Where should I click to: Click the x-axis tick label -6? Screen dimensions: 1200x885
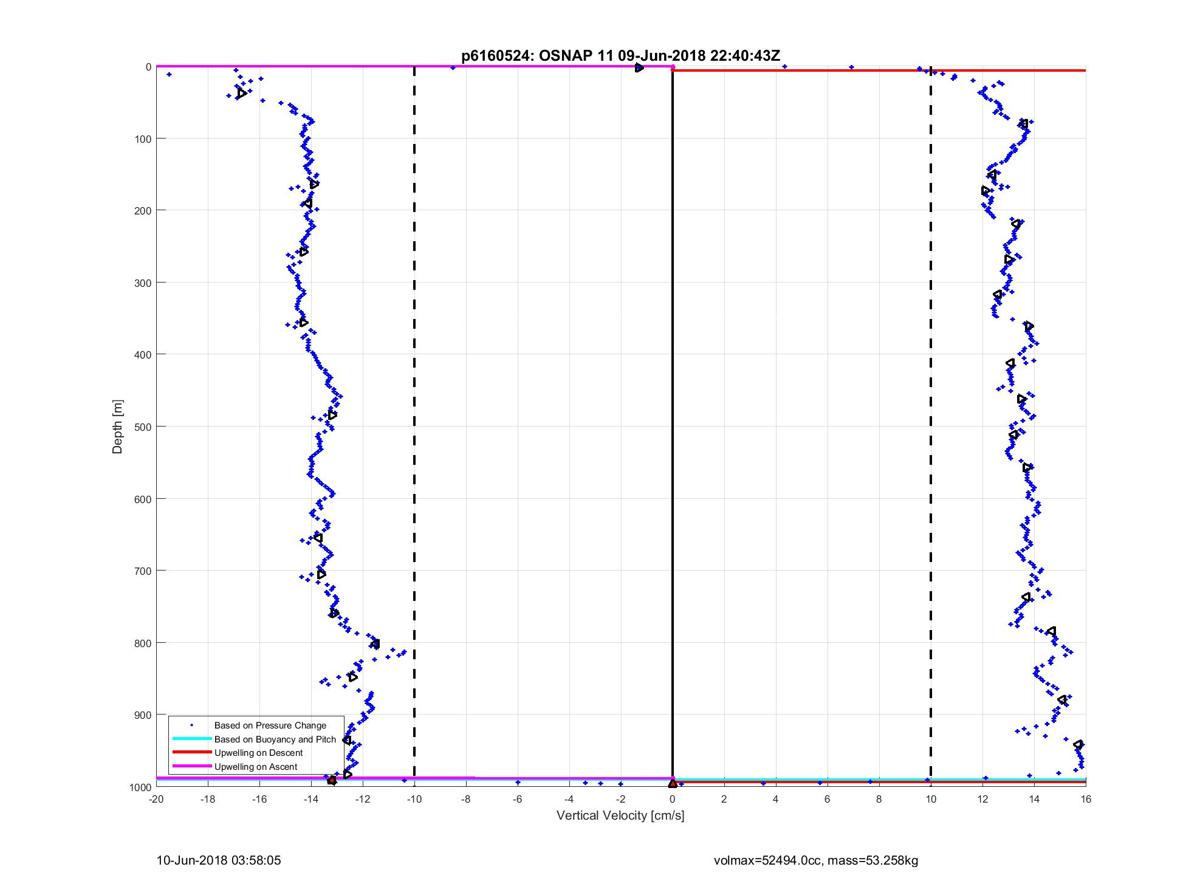pyautogui.click(x=518, y=799)
